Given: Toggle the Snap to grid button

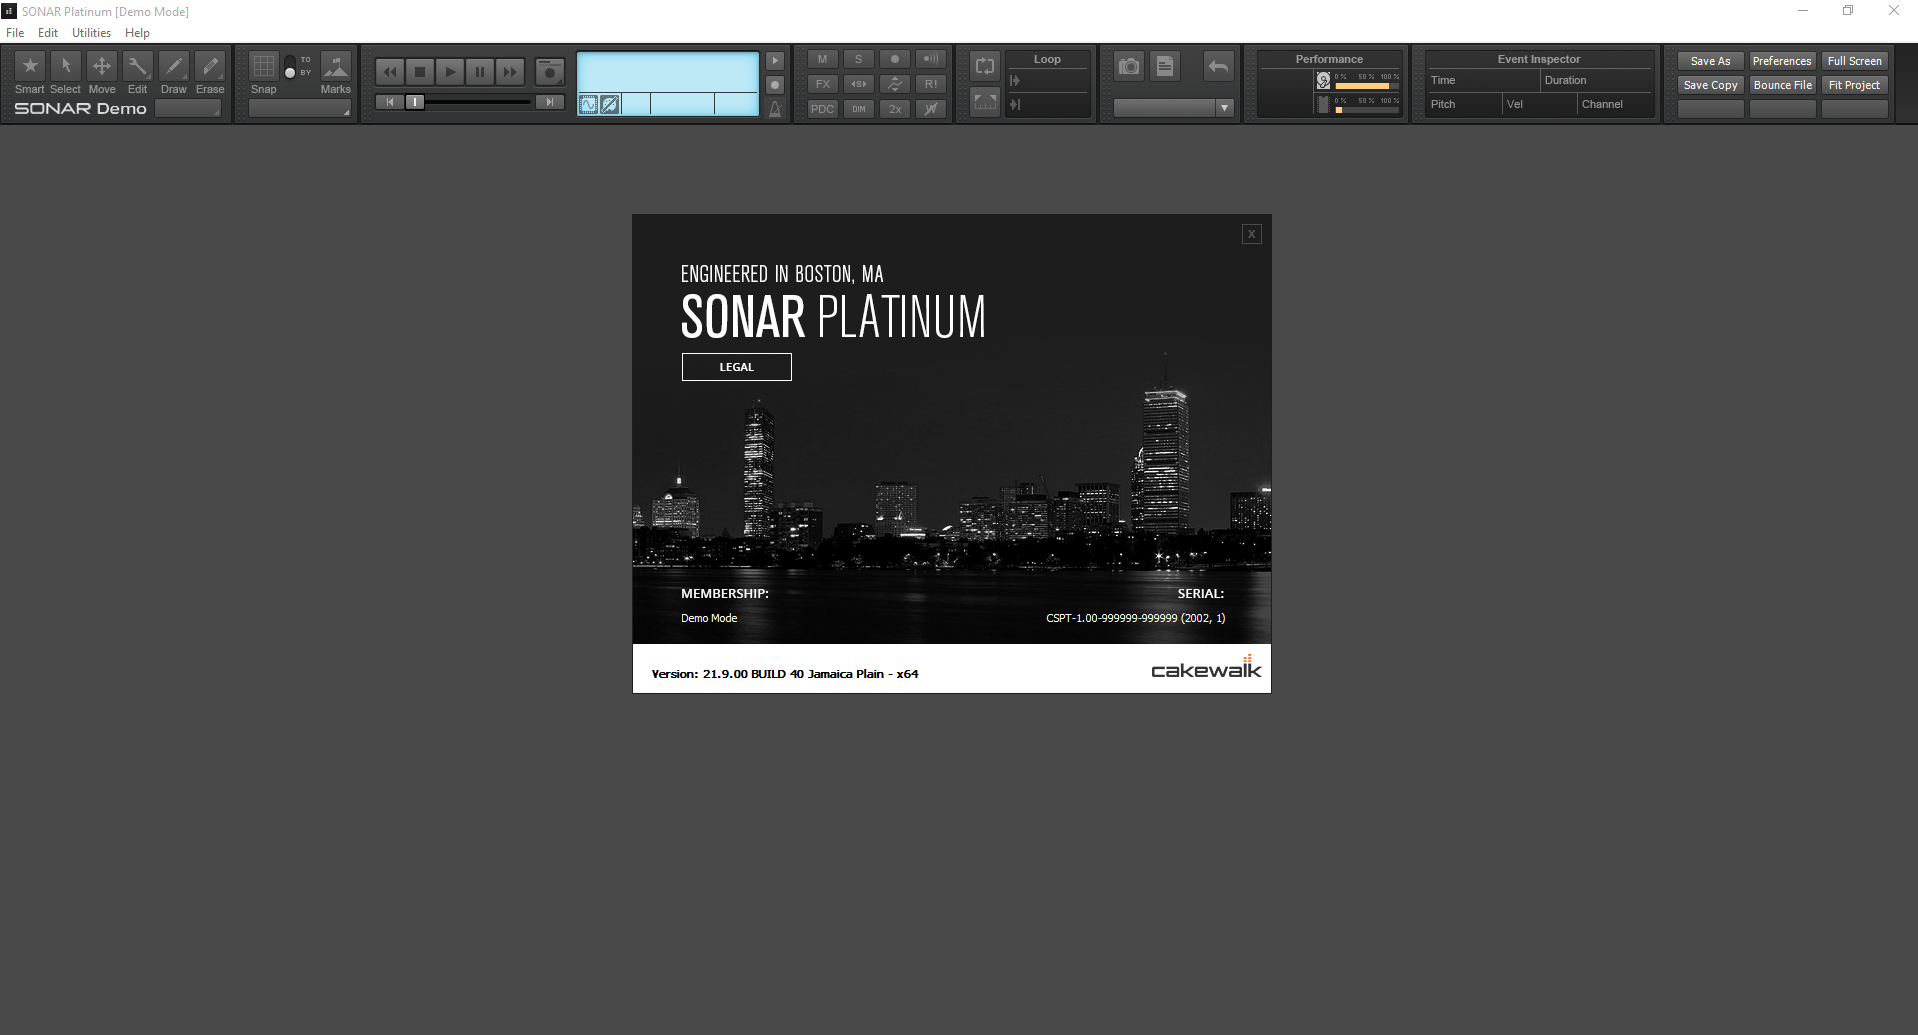Looking at the screenshot, I should tap(263, 67).
